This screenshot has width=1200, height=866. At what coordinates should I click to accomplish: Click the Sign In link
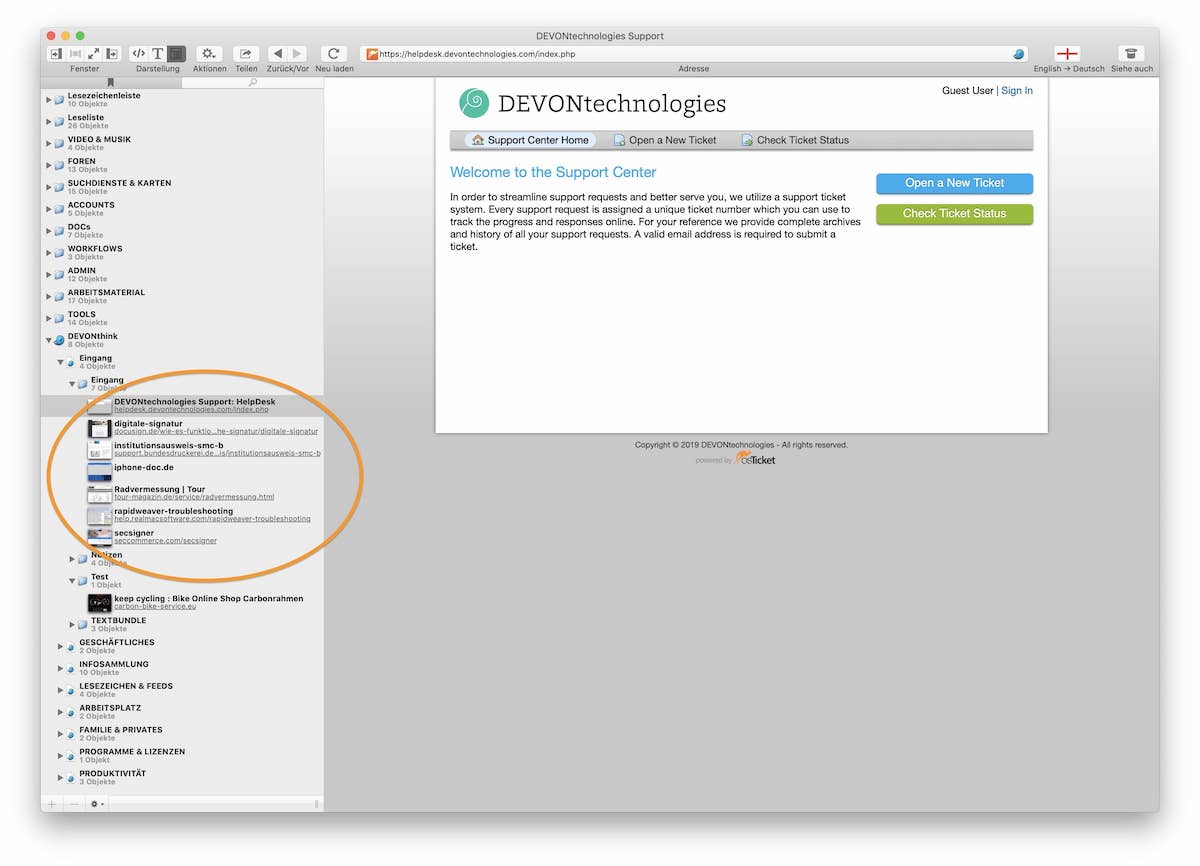coord(1017,91)
